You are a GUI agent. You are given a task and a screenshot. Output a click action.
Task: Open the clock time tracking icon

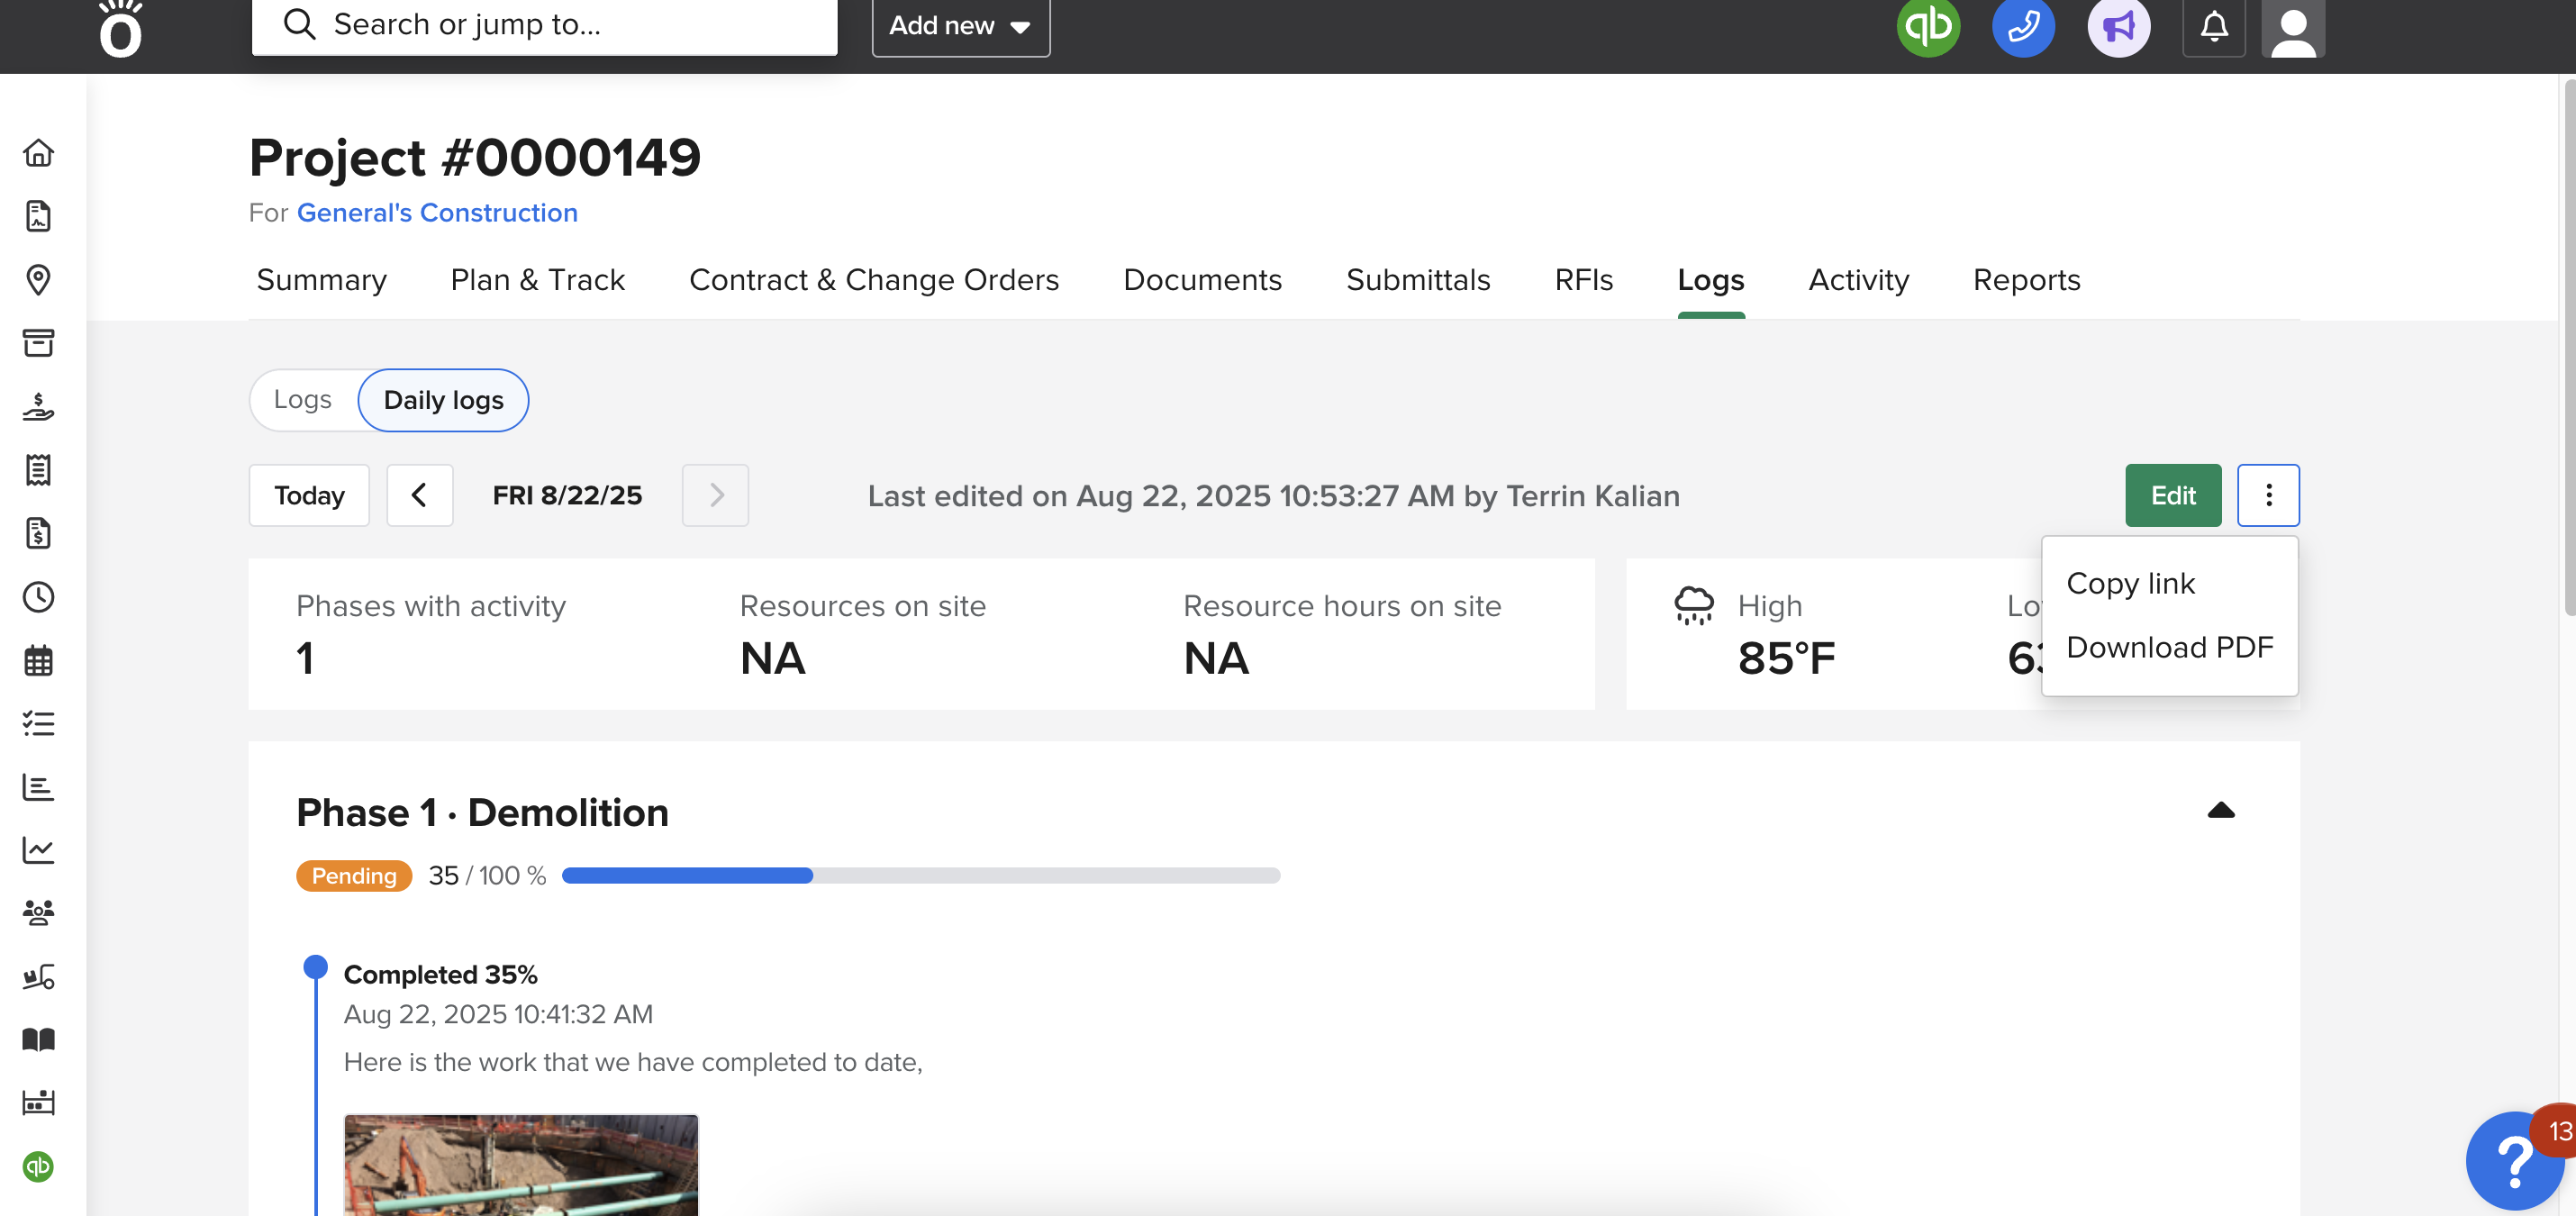pos(38,597)
